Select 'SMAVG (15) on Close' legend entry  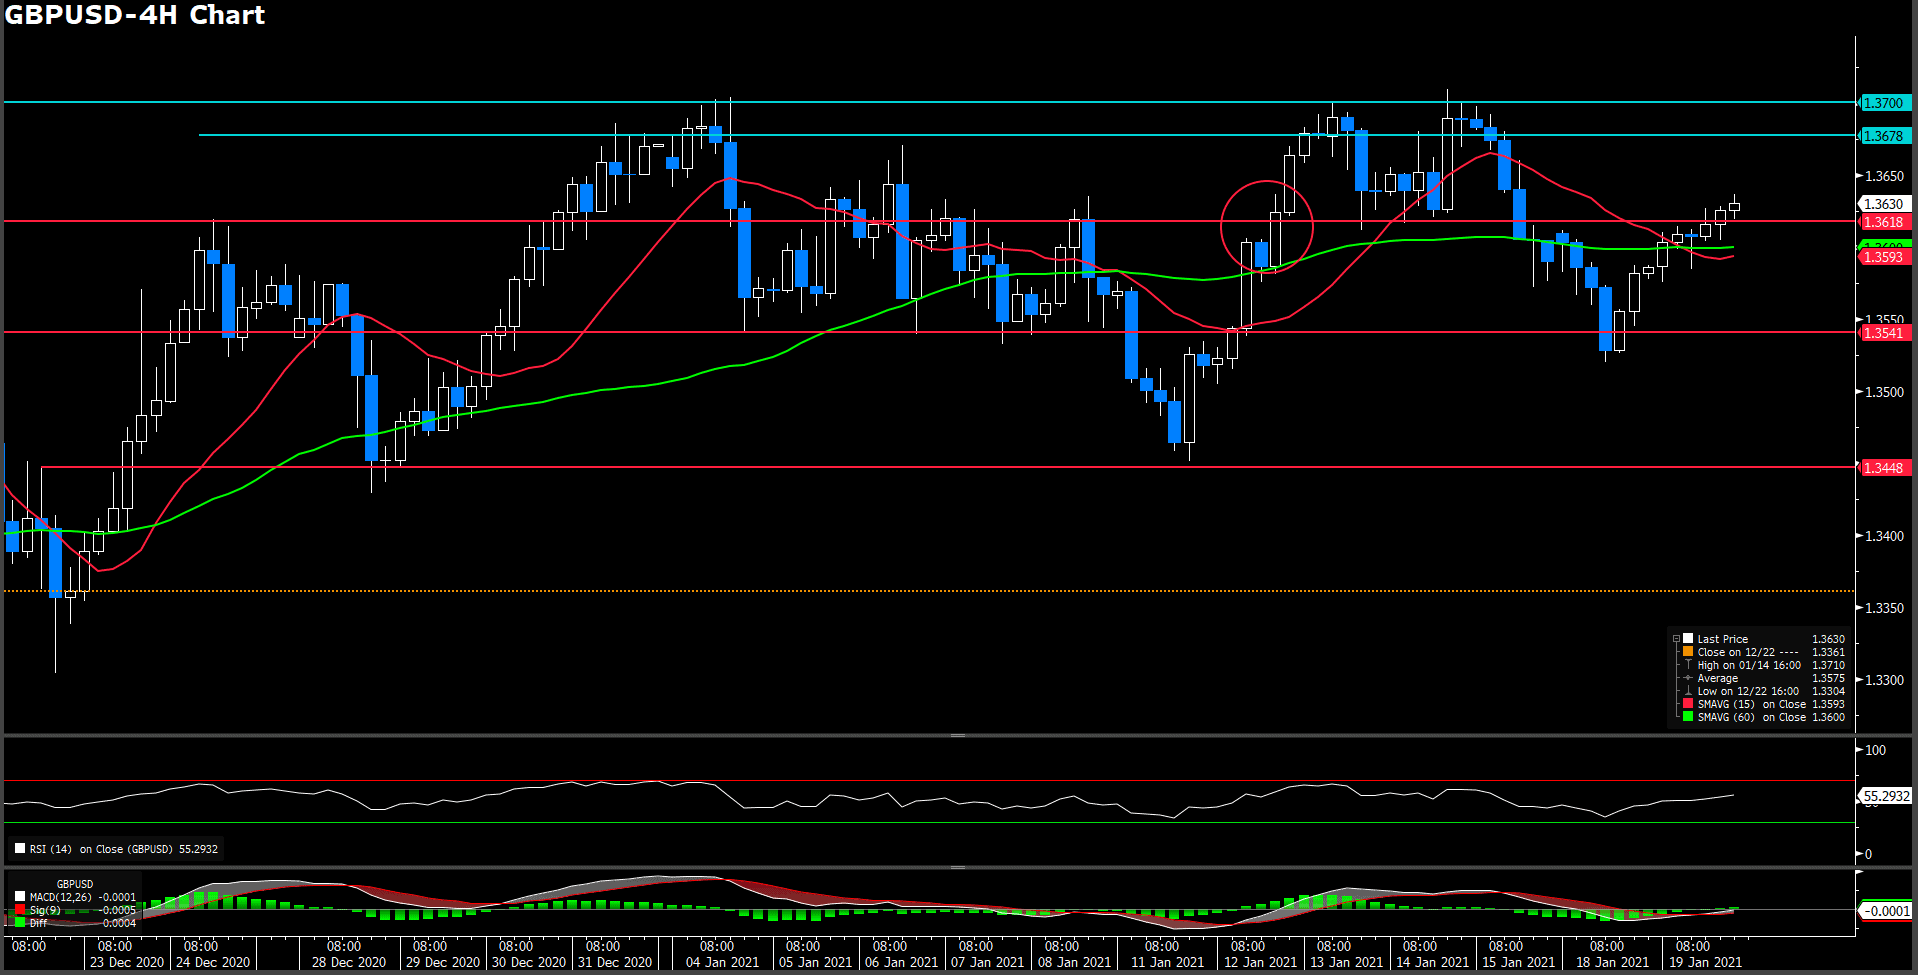tap(1751, 704)
